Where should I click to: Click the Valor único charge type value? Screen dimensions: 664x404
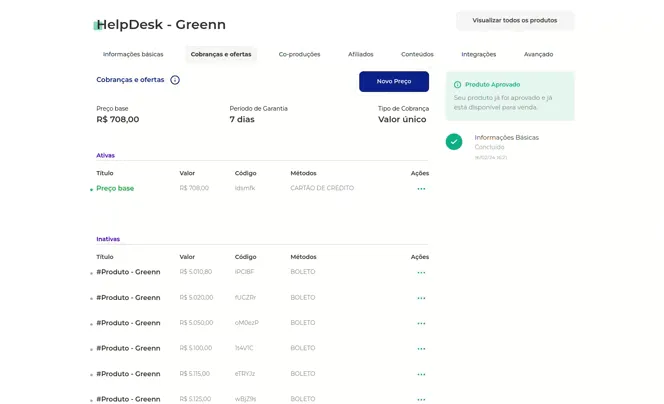pyautogui.click(x=402, y=119)
